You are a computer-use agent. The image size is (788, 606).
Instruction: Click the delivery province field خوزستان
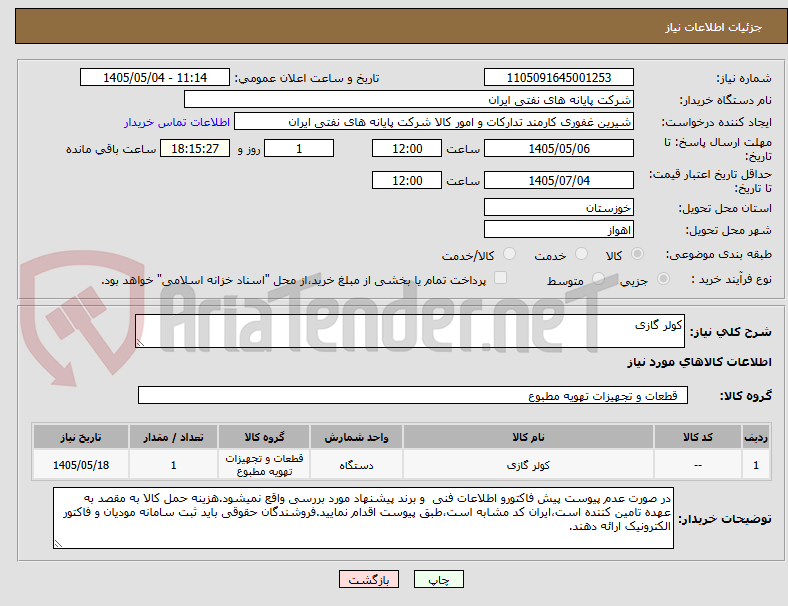point(559,208)
